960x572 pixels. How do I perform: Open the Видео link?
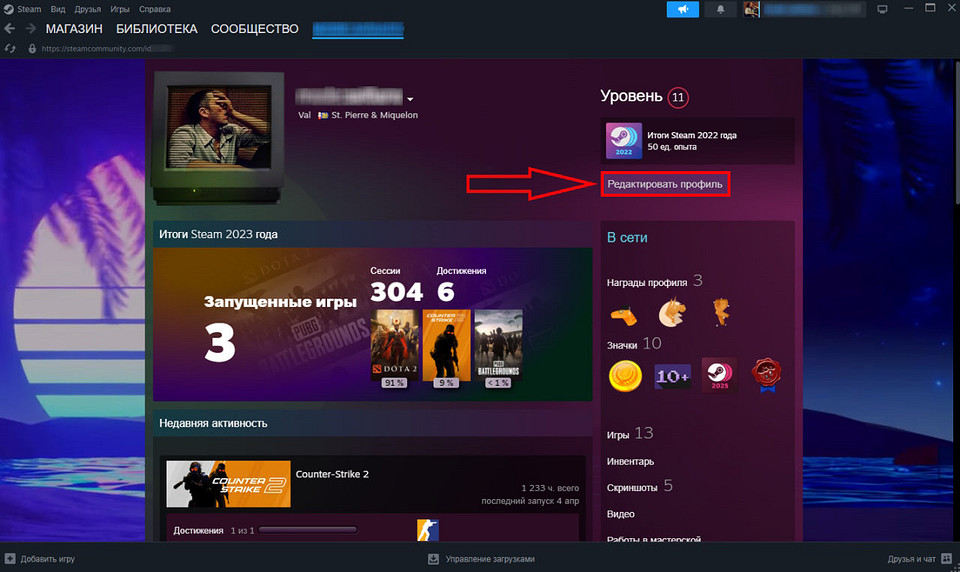tap(620, 514)
